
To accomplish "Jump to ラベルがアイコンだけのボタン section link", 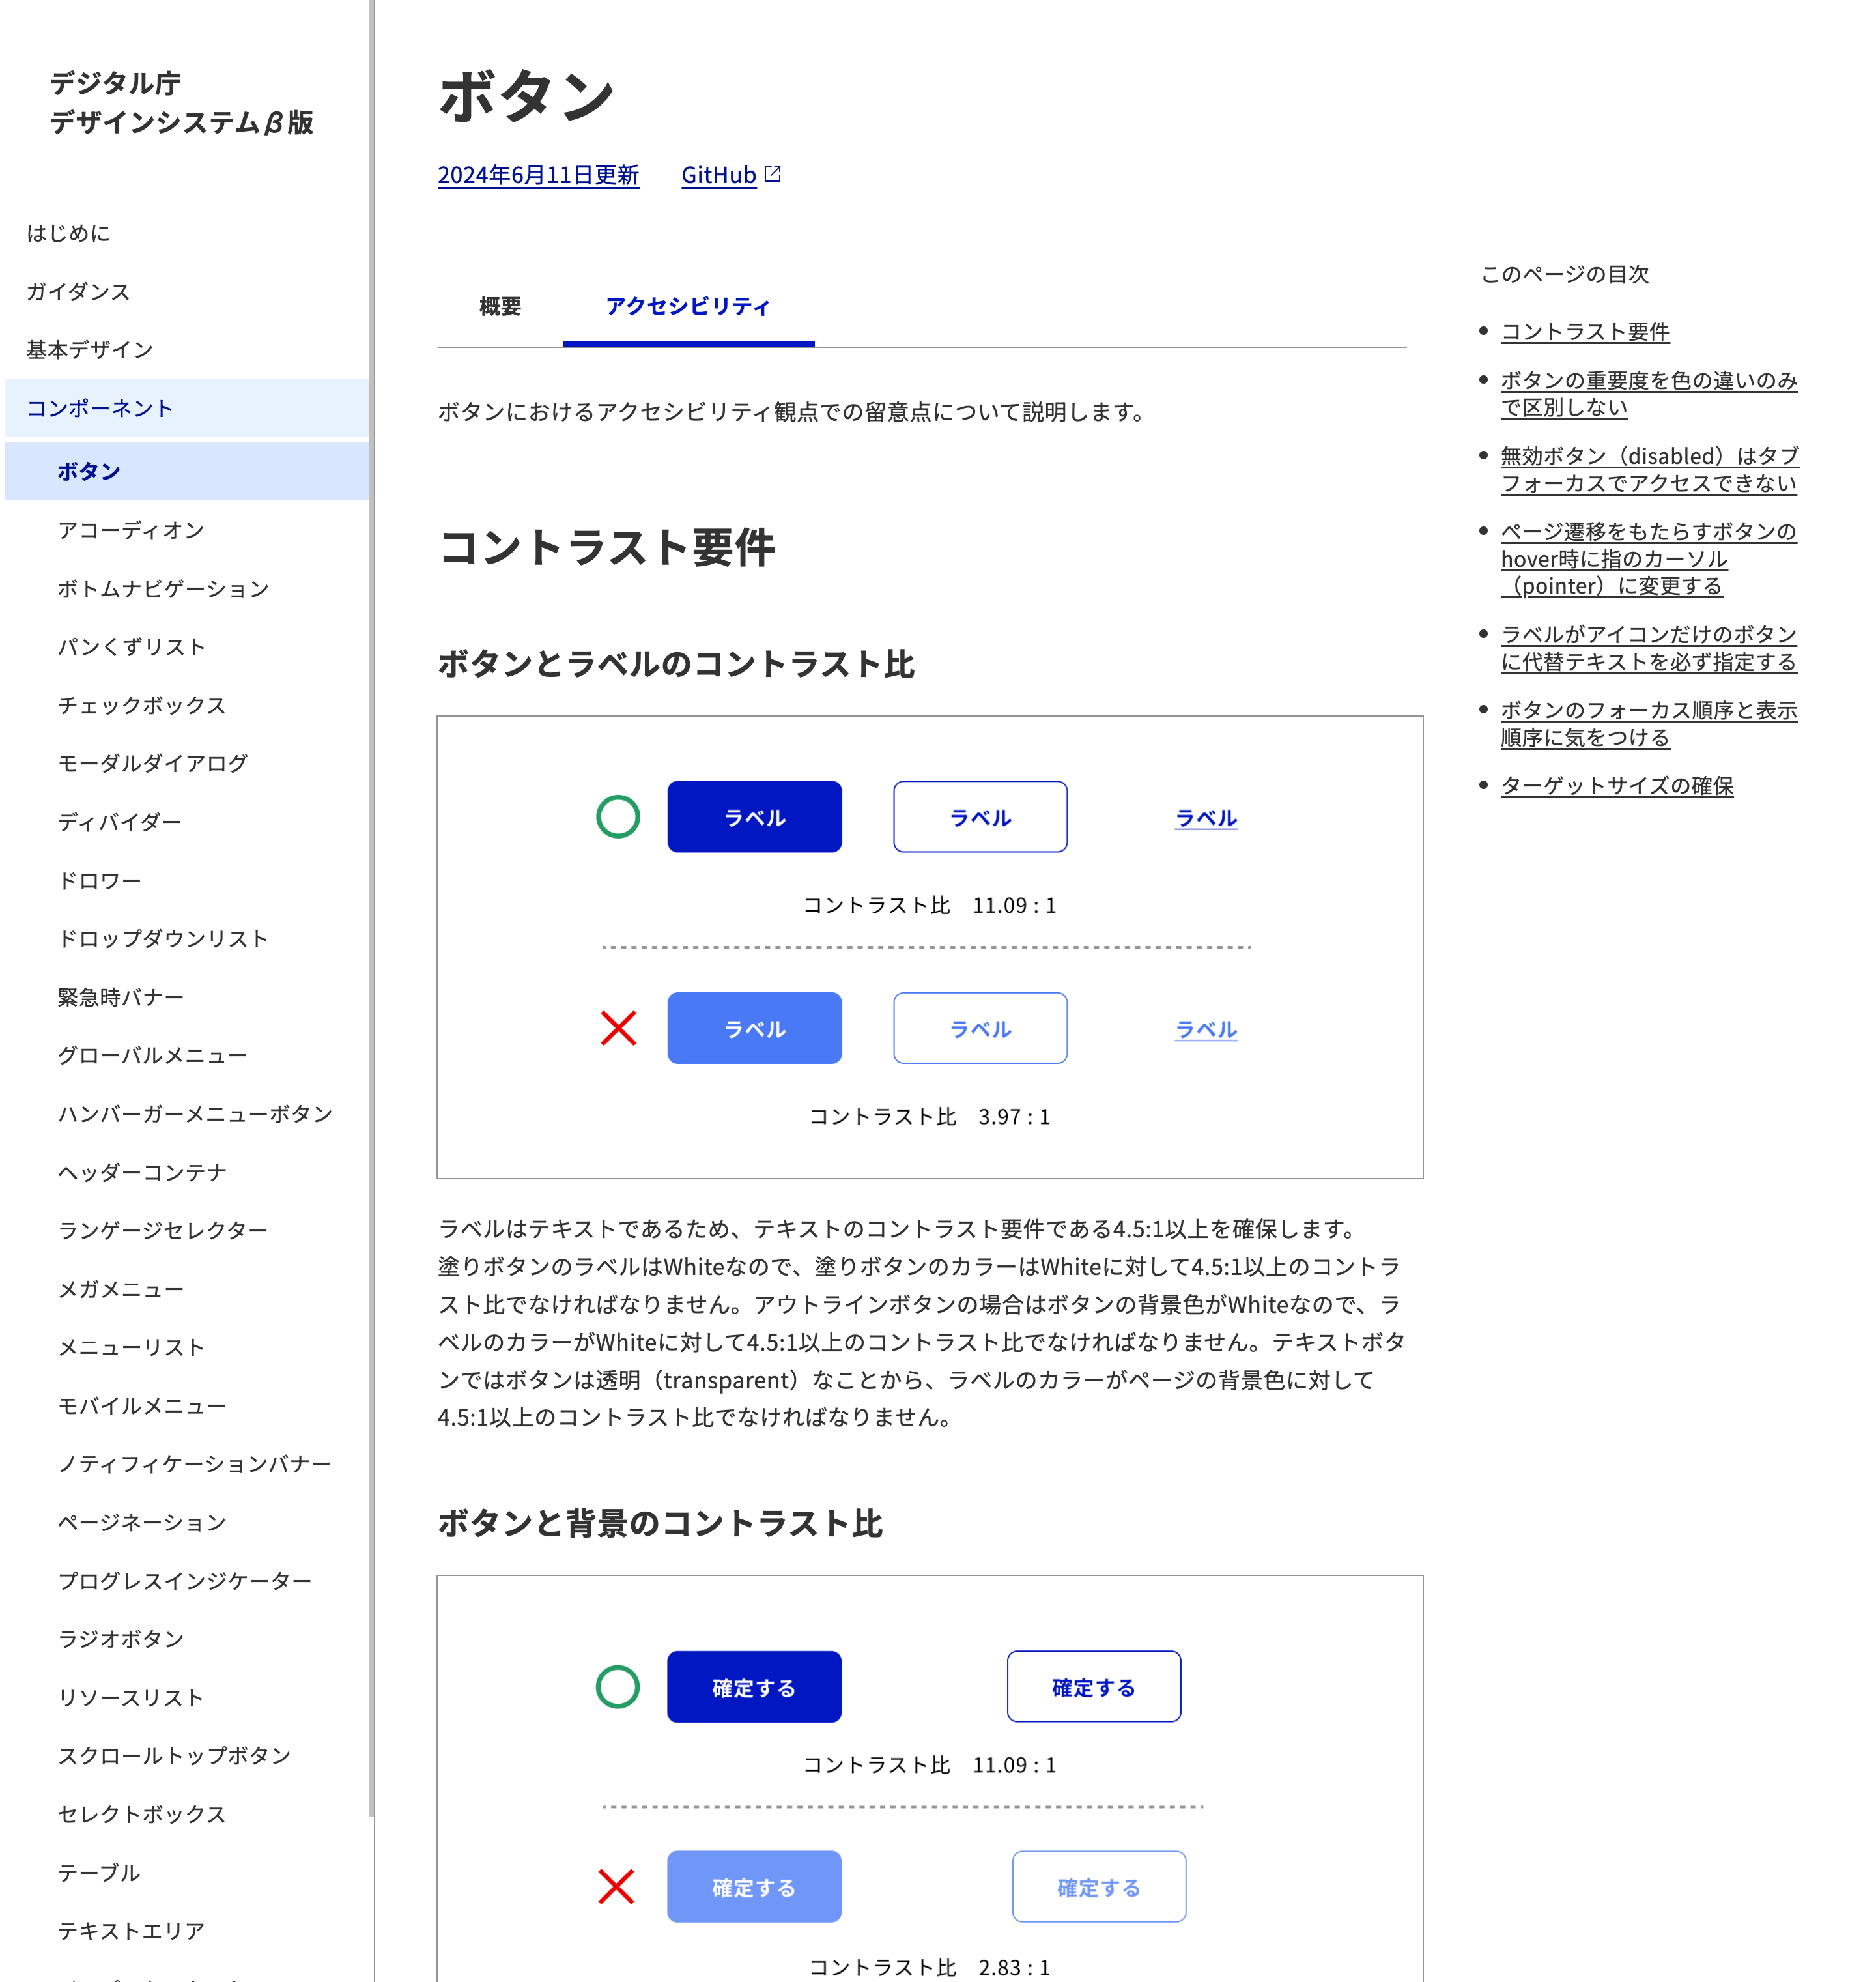I will click(x=1648, y=648).
